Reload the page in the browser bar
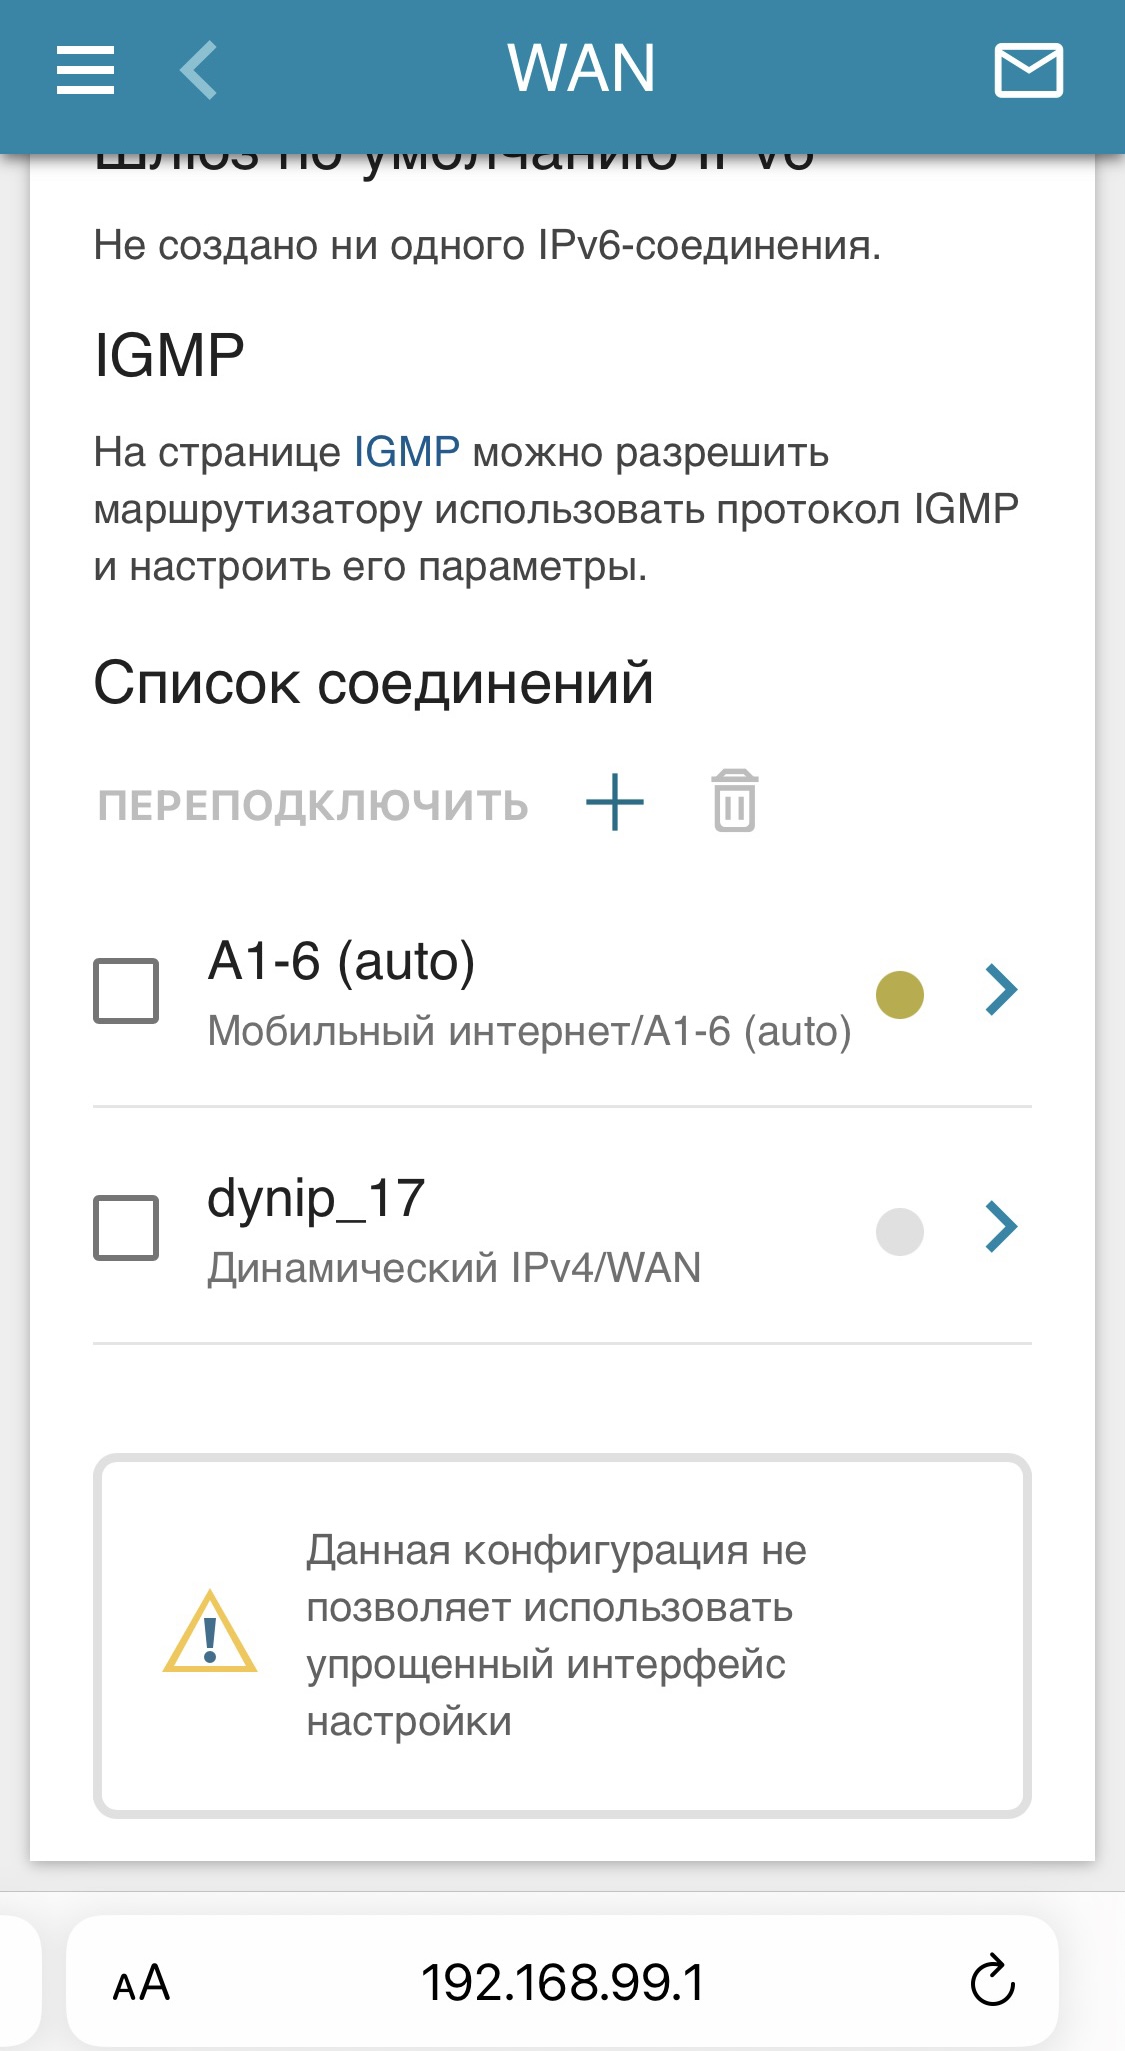Viewport: 1125px width, 2051px height. 992,1980
